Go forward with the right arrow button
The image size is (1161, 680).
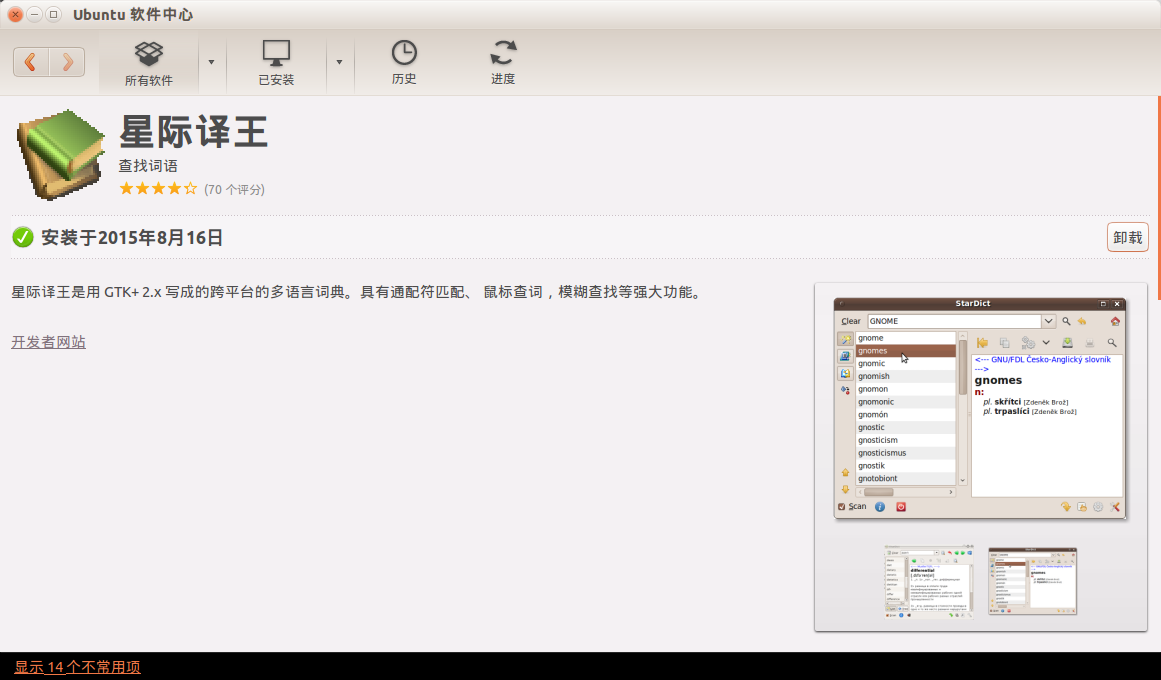(67, 61)
